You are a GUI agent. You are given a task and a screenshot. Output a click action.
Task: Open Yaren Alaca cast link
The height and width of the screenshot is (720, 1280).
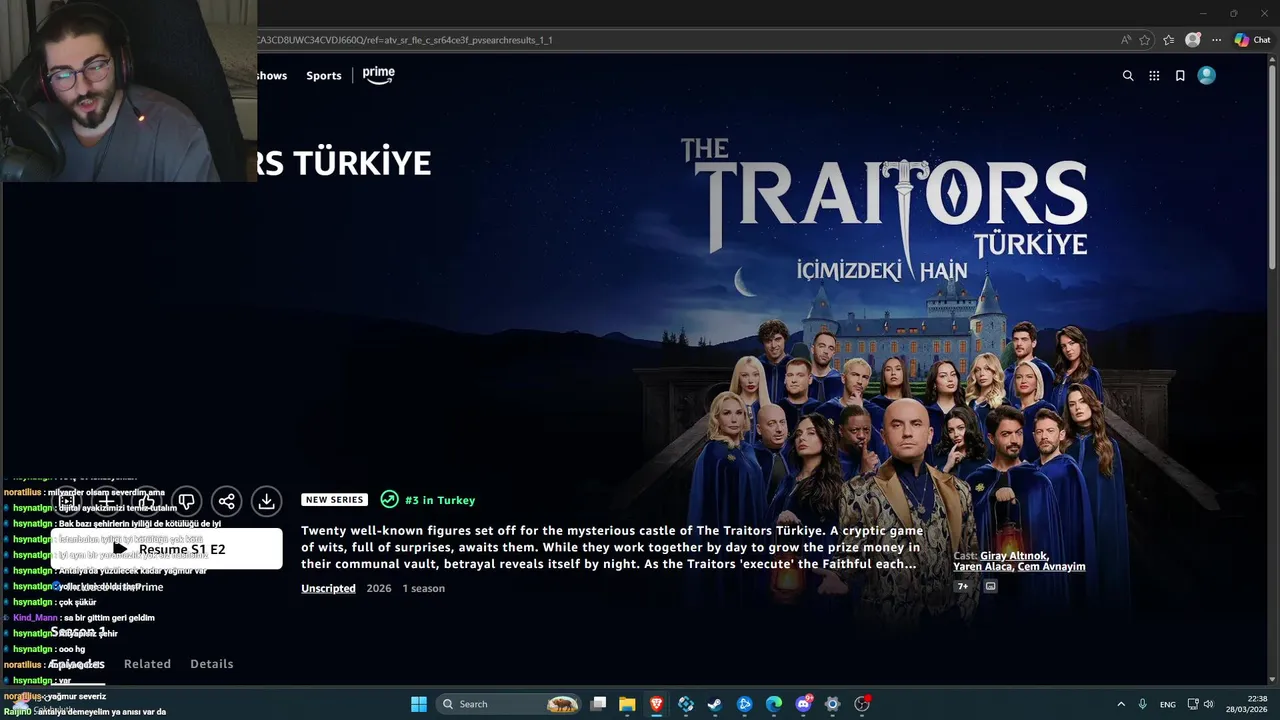coord(983,567)
